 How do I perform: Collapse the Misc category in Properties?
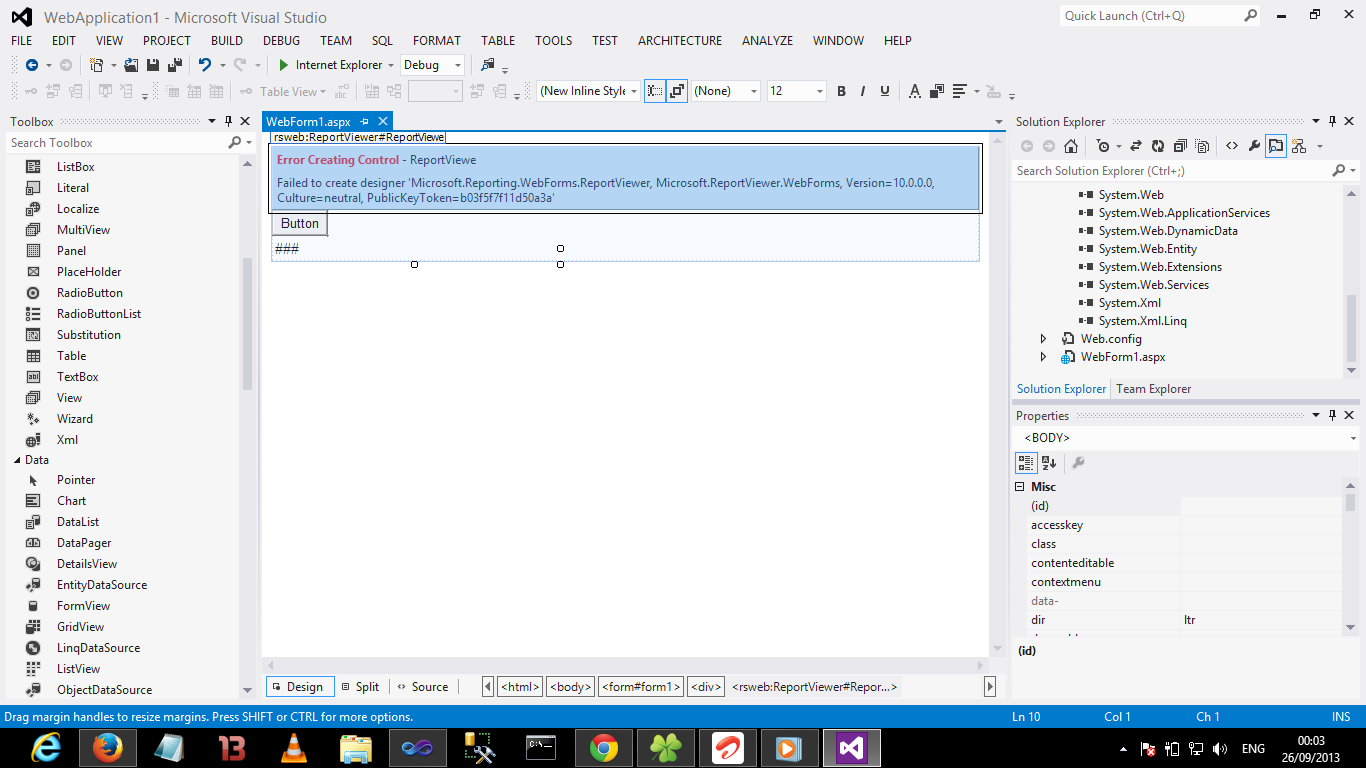pyautogui.click(x=1021, y=487)
